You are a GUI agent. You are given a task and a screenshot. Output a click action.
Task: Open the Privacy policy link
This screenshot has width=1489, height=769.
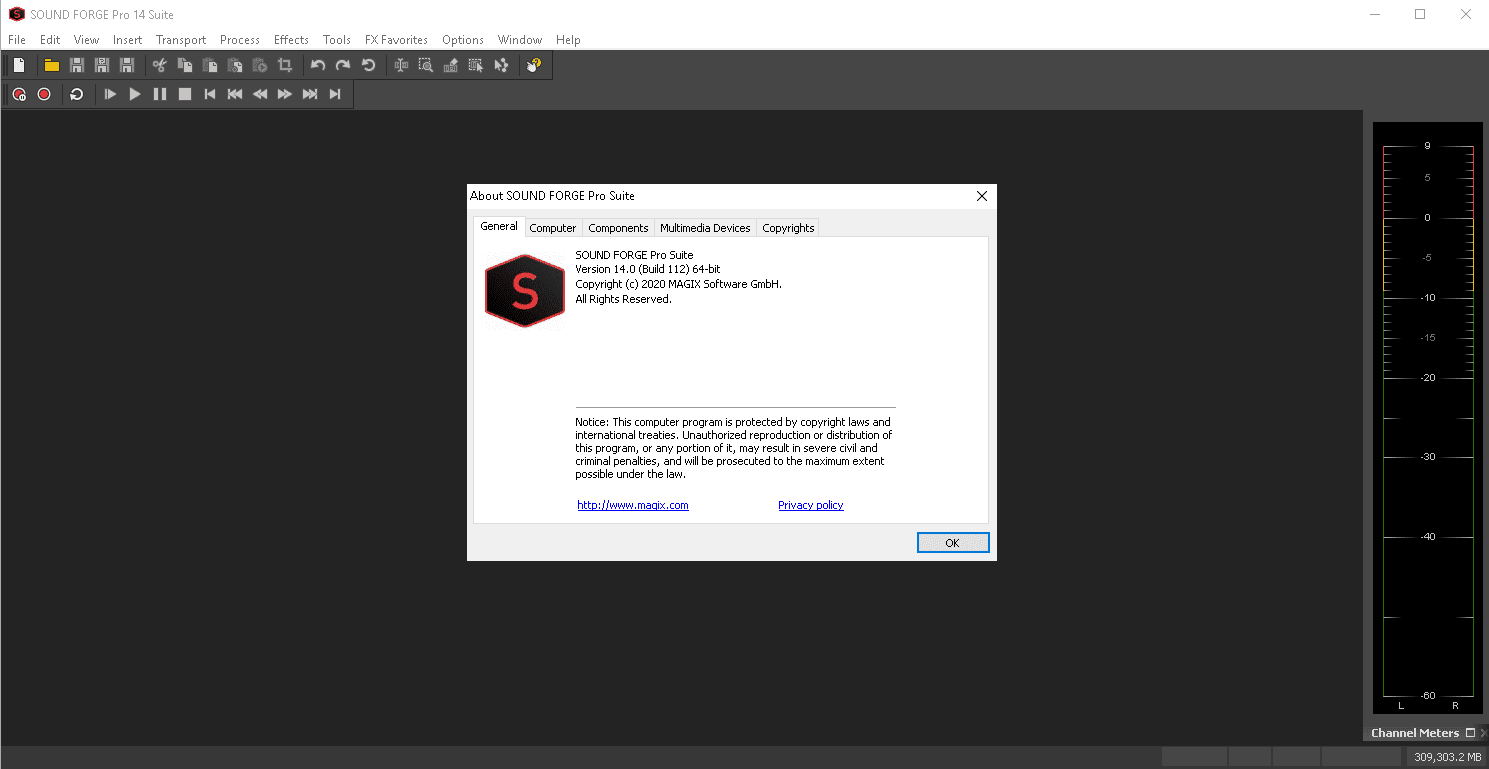pos(811,505)
